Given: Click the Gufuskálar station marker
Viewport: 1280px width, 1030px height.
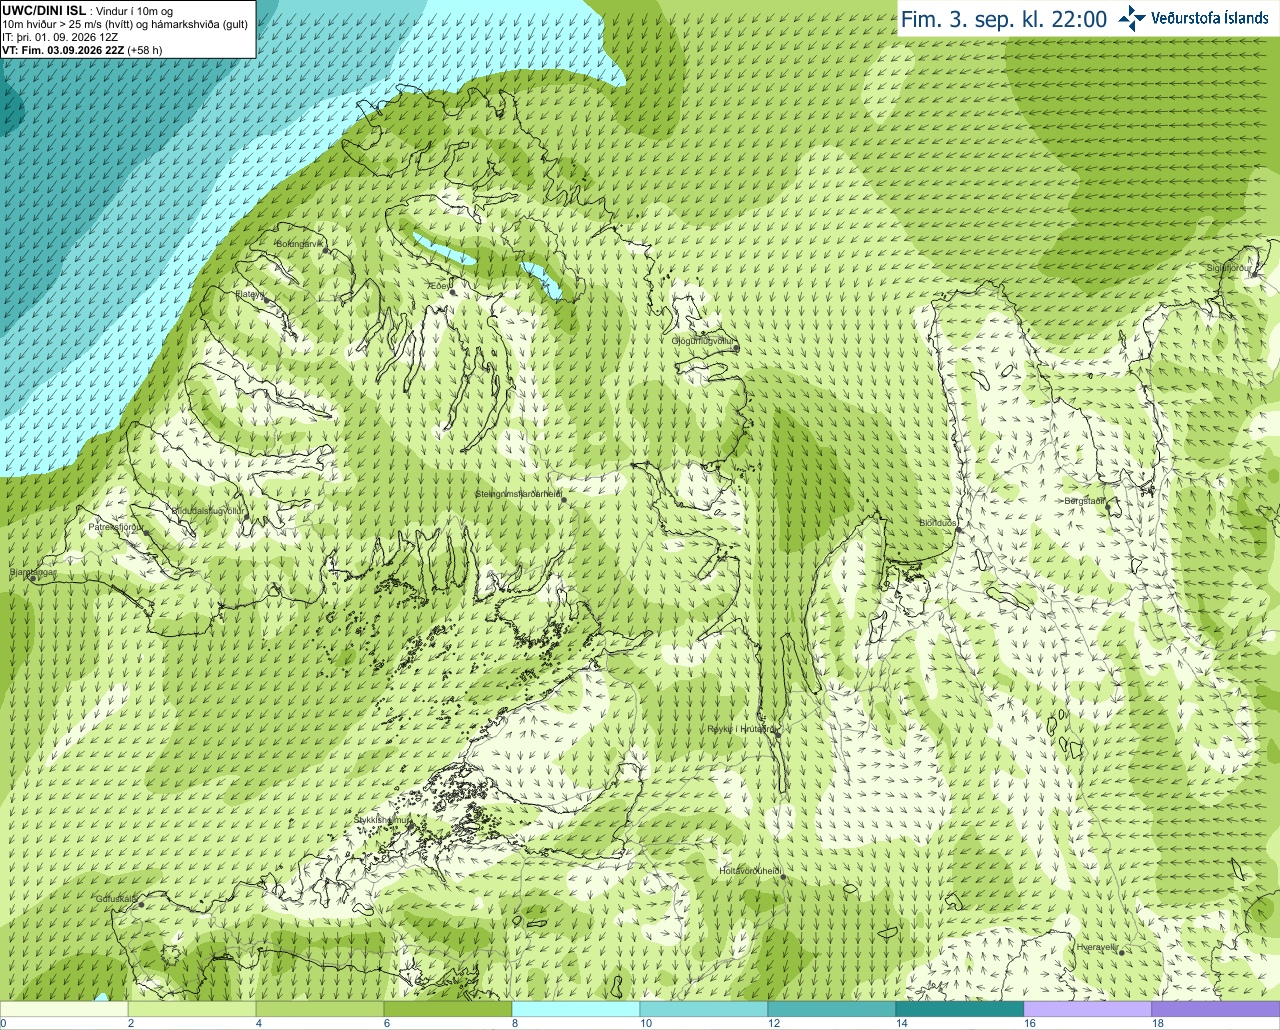Looking at the screenshot, I should (x=141, y=904).
